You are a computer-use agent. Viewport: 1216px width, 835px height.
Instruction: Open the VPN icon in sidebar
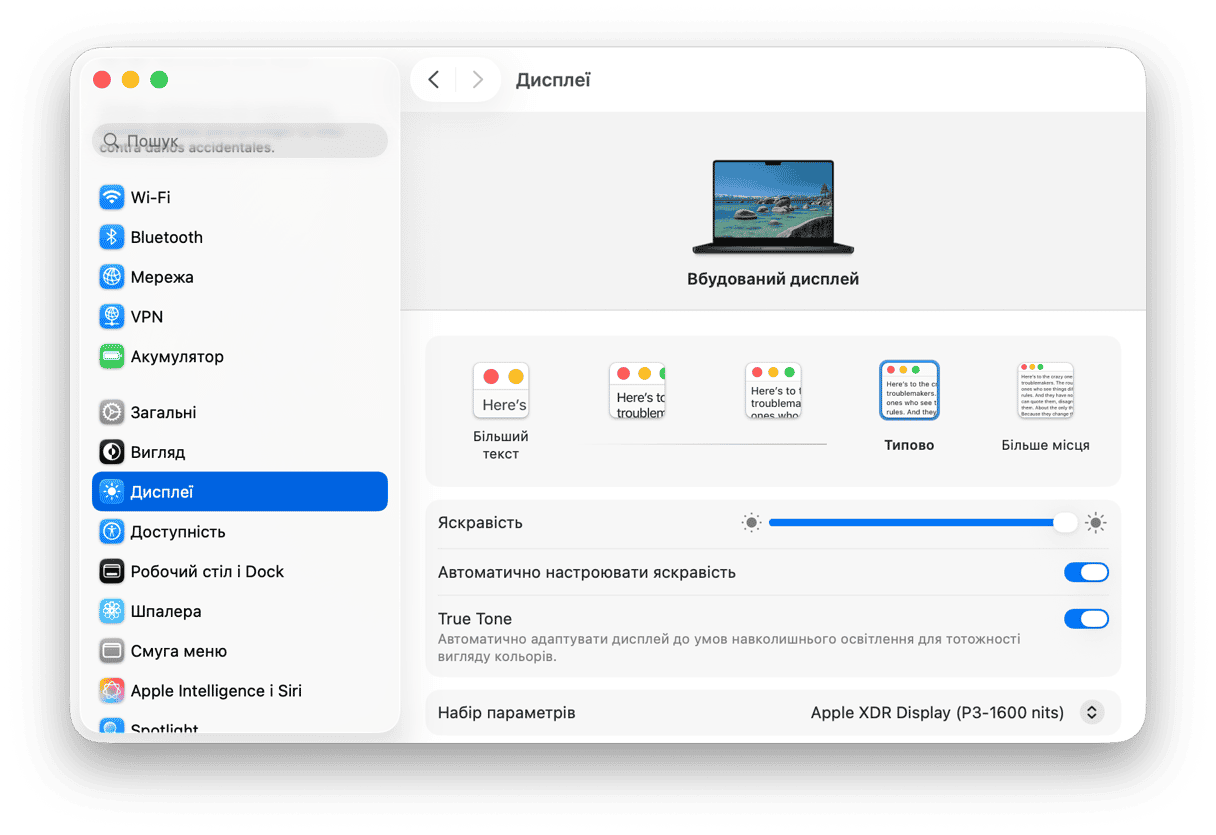[112, 317]
